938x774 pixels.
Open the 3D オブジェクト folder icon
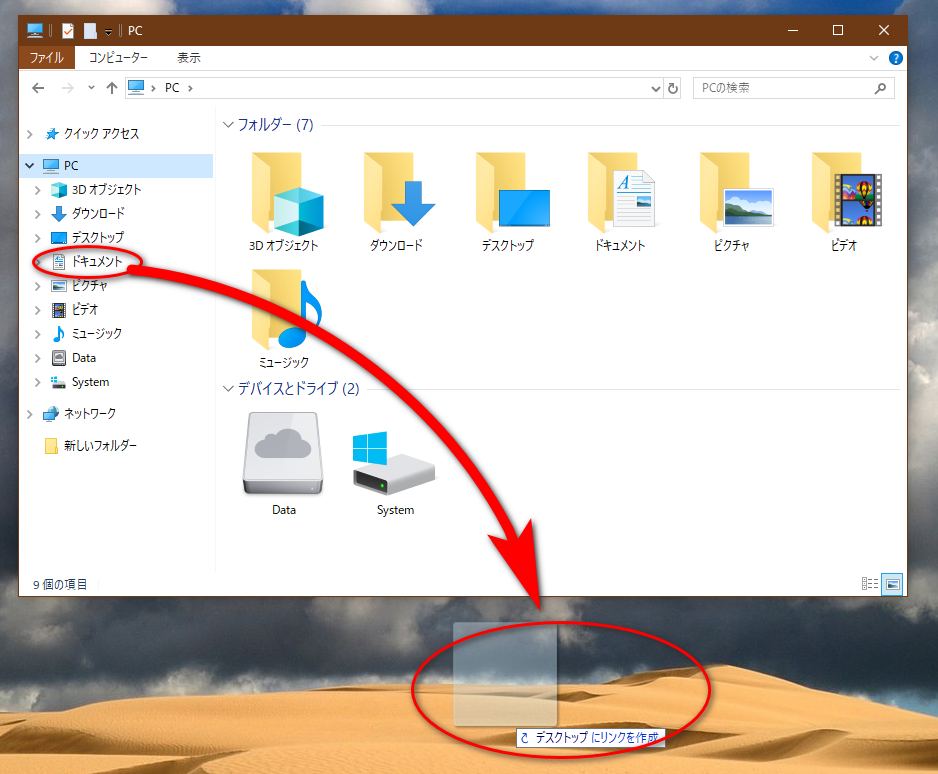pos(284,194)
